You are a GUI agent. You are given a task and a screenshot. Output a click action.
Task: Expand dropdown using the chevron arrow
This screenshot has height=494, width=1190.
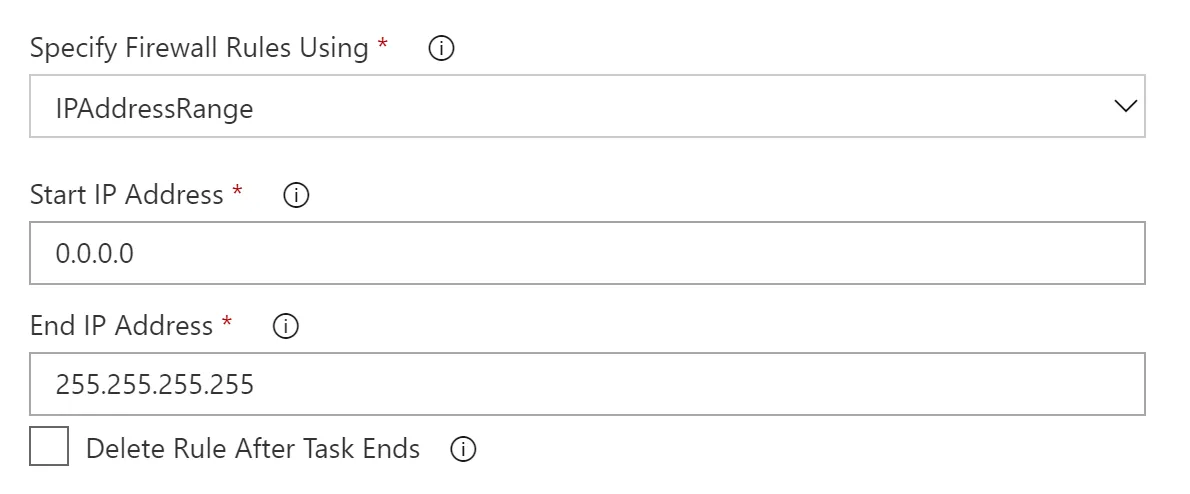point(1125,106)
